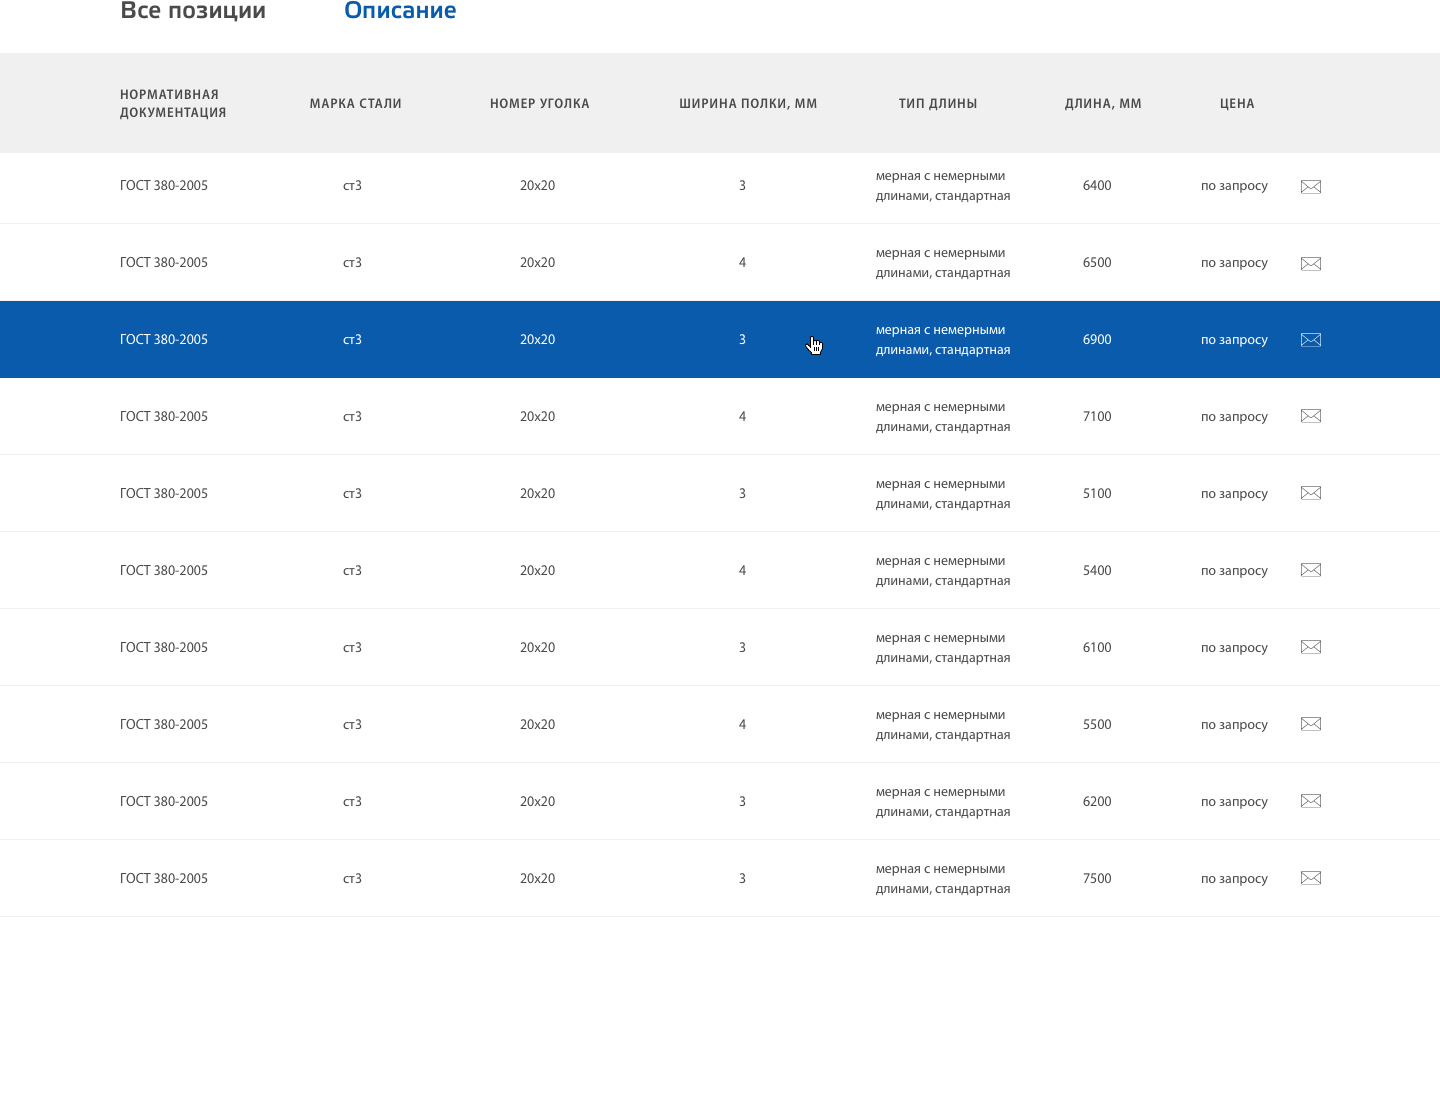
Task: Click the envelope icon in the 7500 length row
Action: click(1311, 878)
